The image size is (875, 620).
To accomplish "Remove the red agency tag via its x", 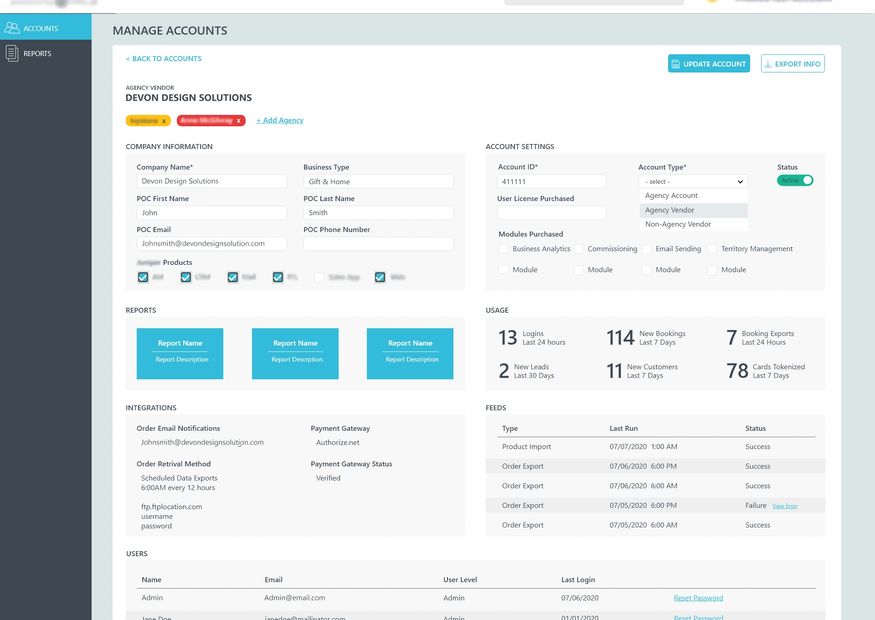I will (x=238, y=121).
